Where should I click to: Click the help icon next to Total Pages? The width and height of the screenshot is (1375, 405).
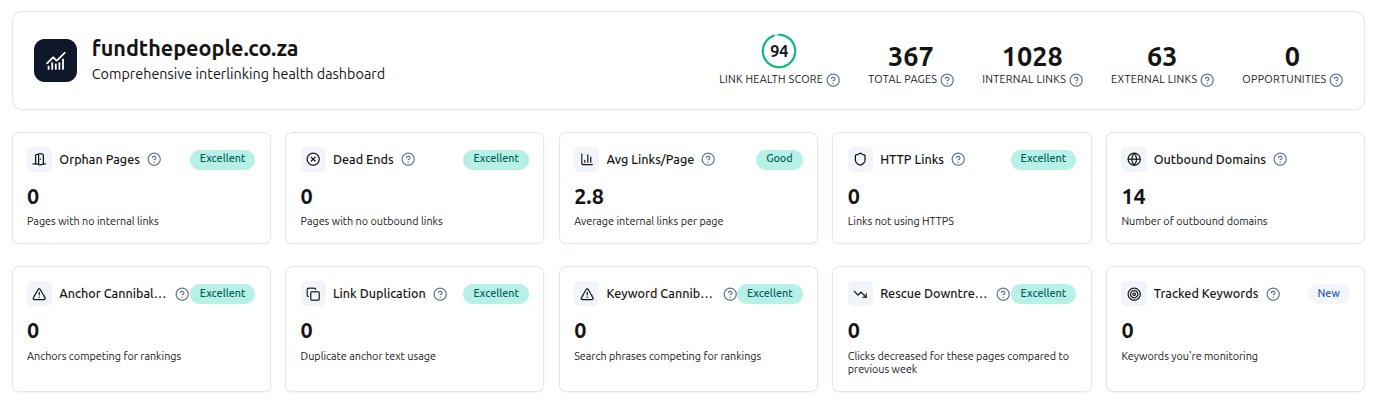coord(947,80)
